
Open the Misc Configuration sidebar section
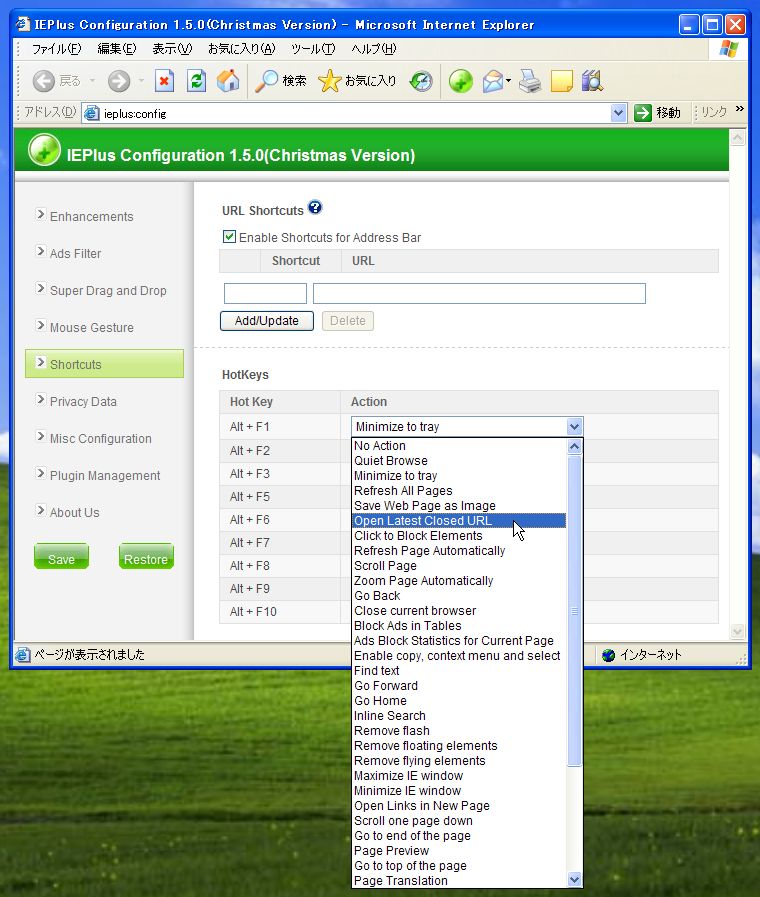(101, 439)
